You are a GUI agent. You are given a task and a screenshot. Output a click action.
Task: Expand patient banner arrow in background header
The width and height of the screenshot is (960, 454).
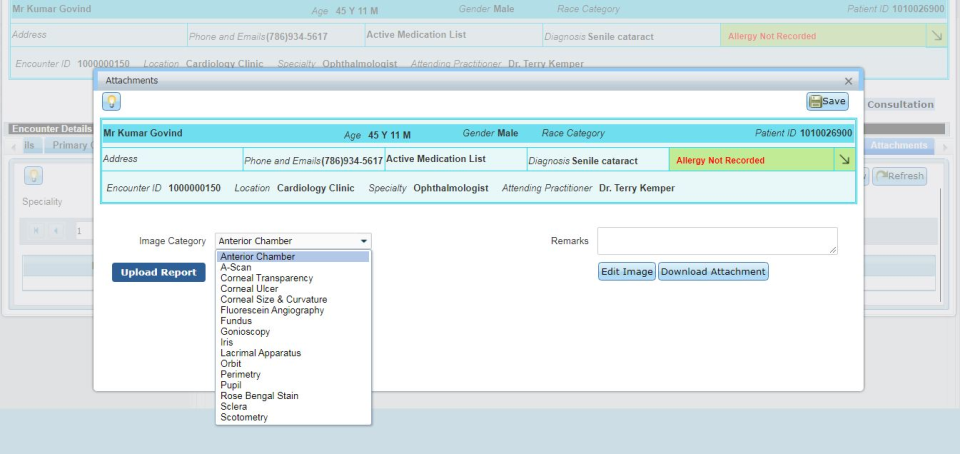[937, 35]
